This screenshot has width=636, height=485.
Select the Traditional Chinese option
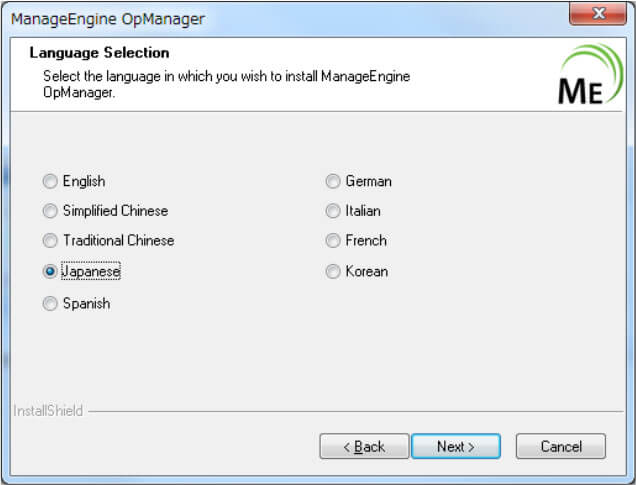coord(50,240)
